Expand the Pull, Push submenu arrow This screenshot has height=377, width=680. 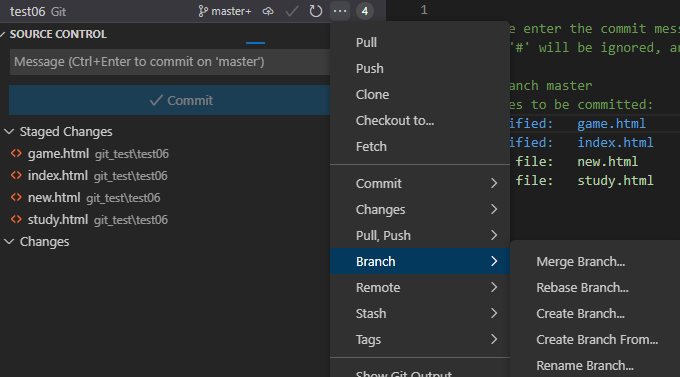[x=494, y=235]
